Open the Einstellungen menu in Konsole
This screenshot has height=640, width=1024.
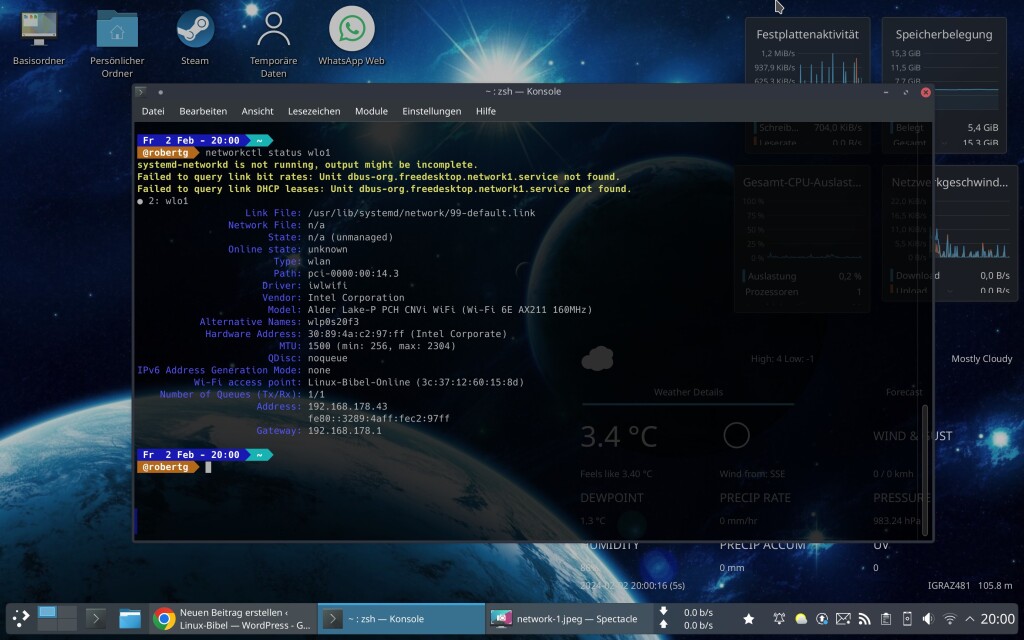click(432, 111)
